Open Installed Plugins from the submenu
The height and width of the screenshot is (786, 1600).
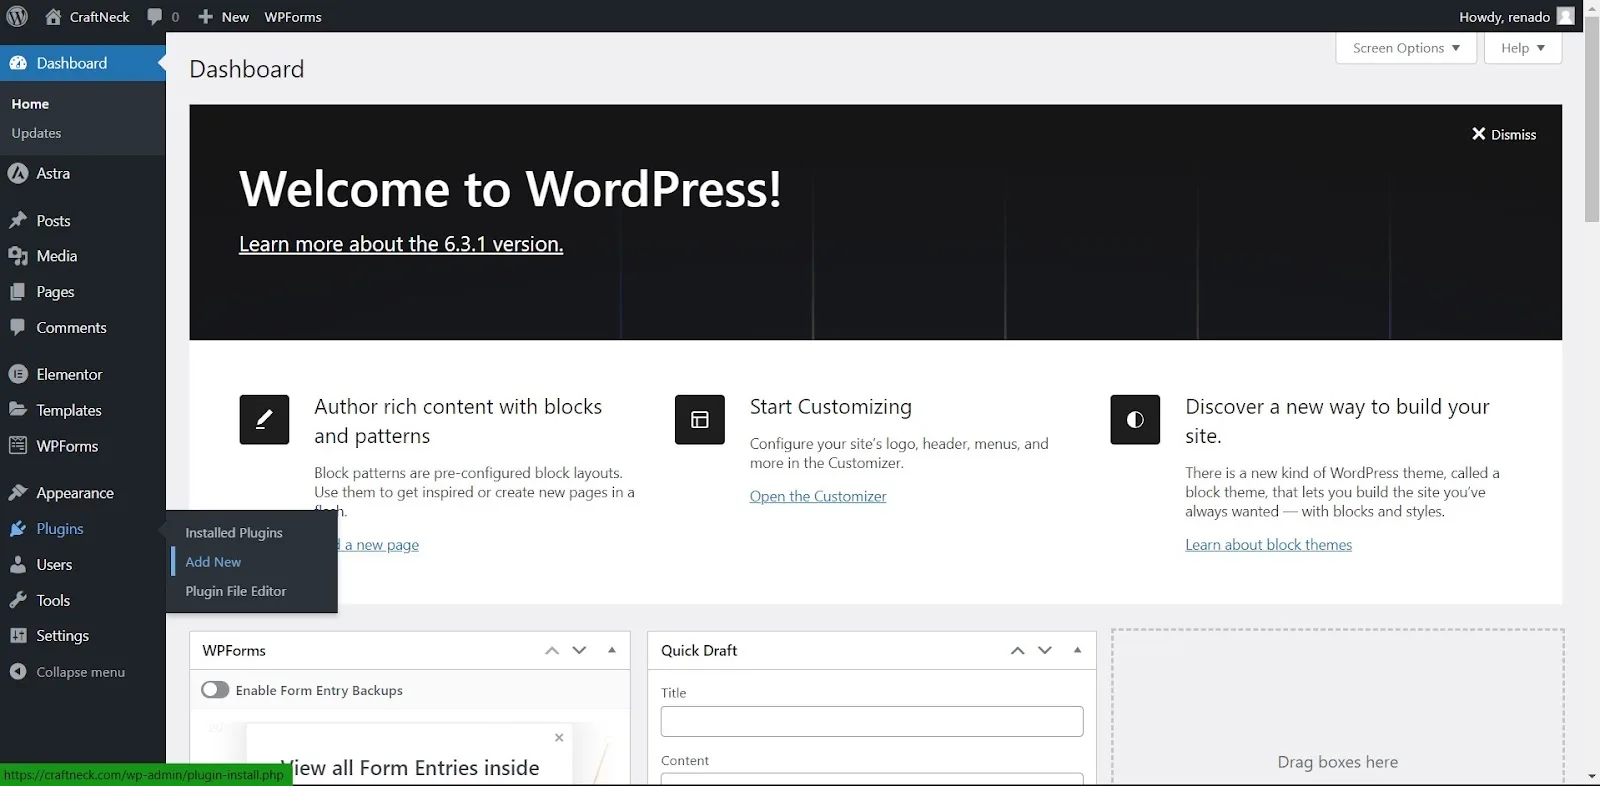pos(234,533)
